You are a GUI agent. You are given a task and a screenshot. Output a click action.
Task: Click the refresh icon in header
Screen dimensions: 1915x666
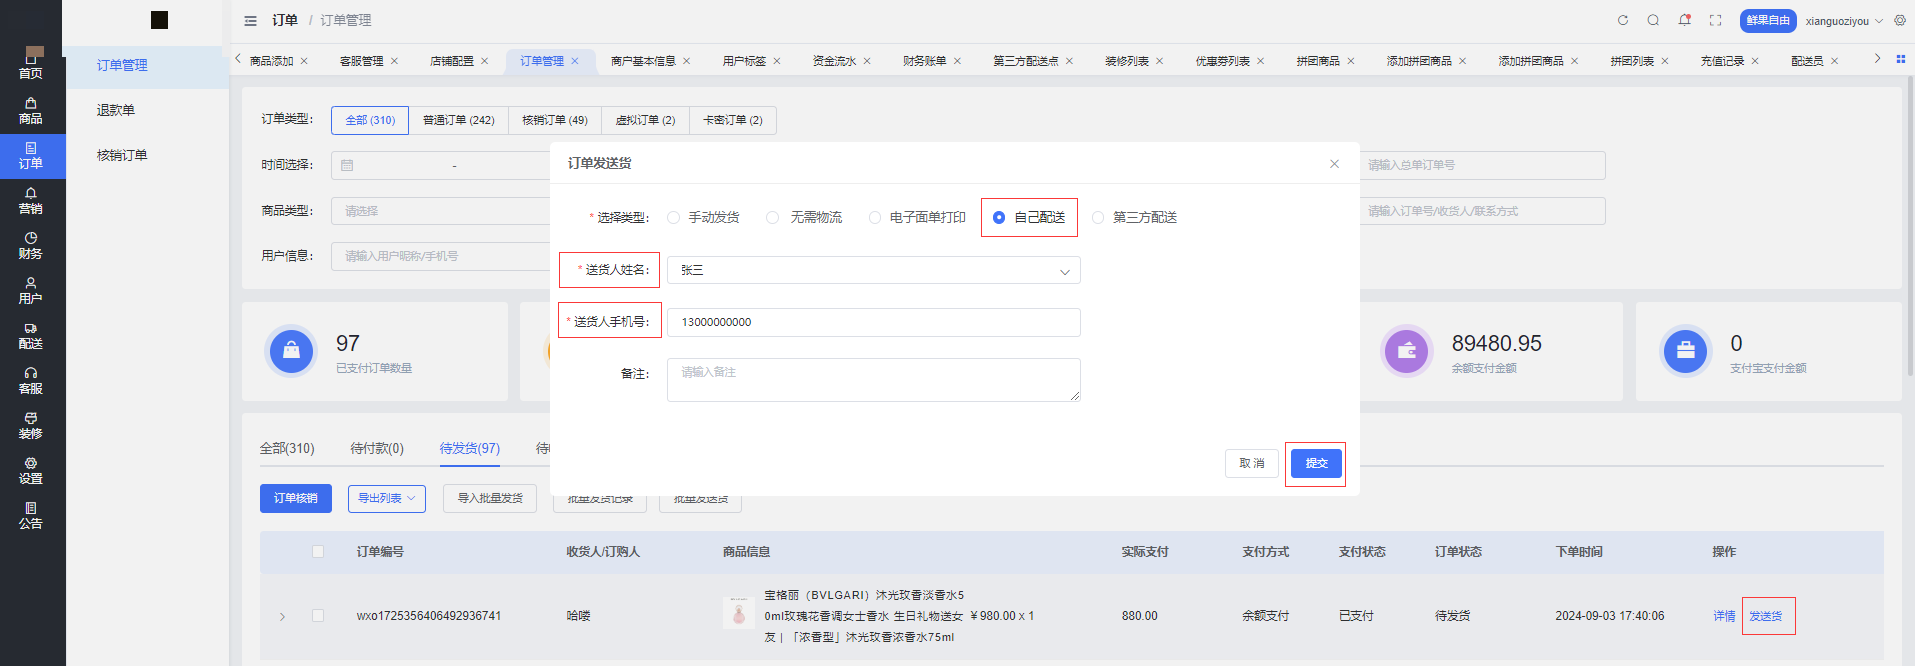click(1623, 20)
